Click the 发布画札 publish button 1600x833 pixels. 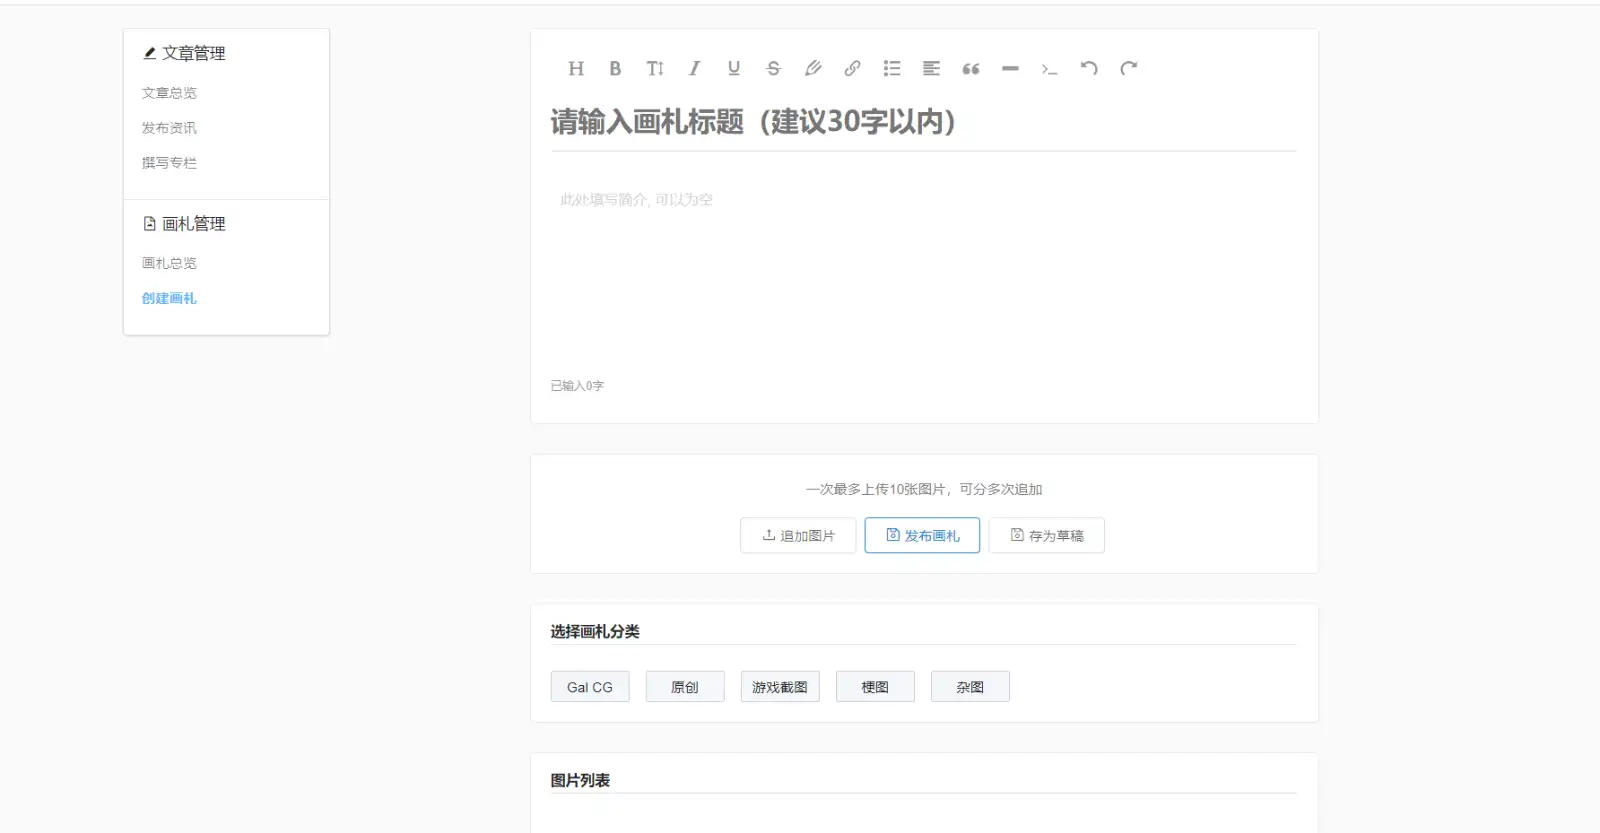pyautogui.click(x=922, y=536)
